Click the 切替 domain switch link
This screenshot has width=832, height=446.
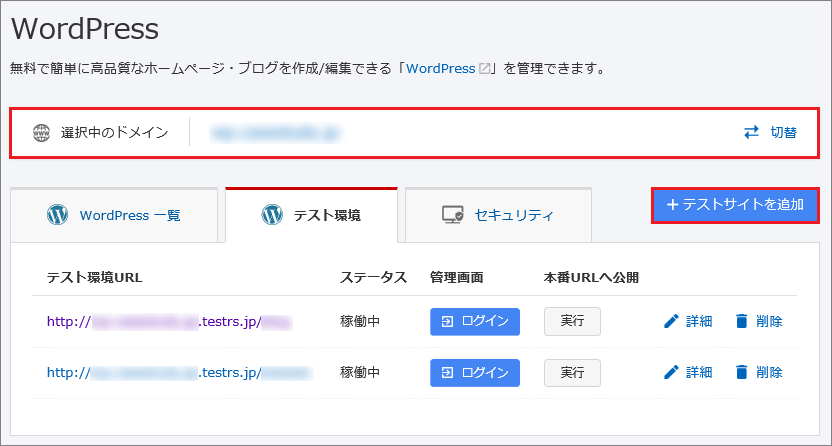(x=770, y=133)
